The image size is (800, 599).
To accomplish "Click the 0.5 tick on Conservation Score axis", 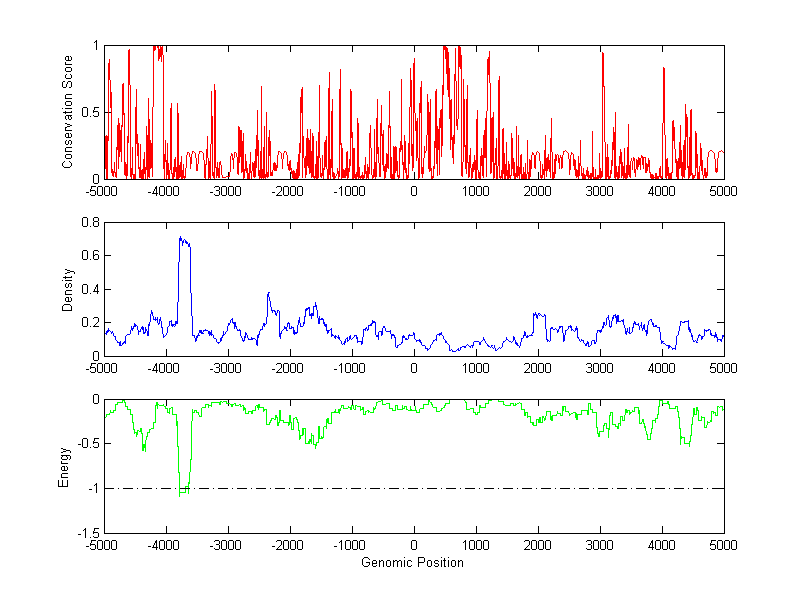I will [89, 112].
